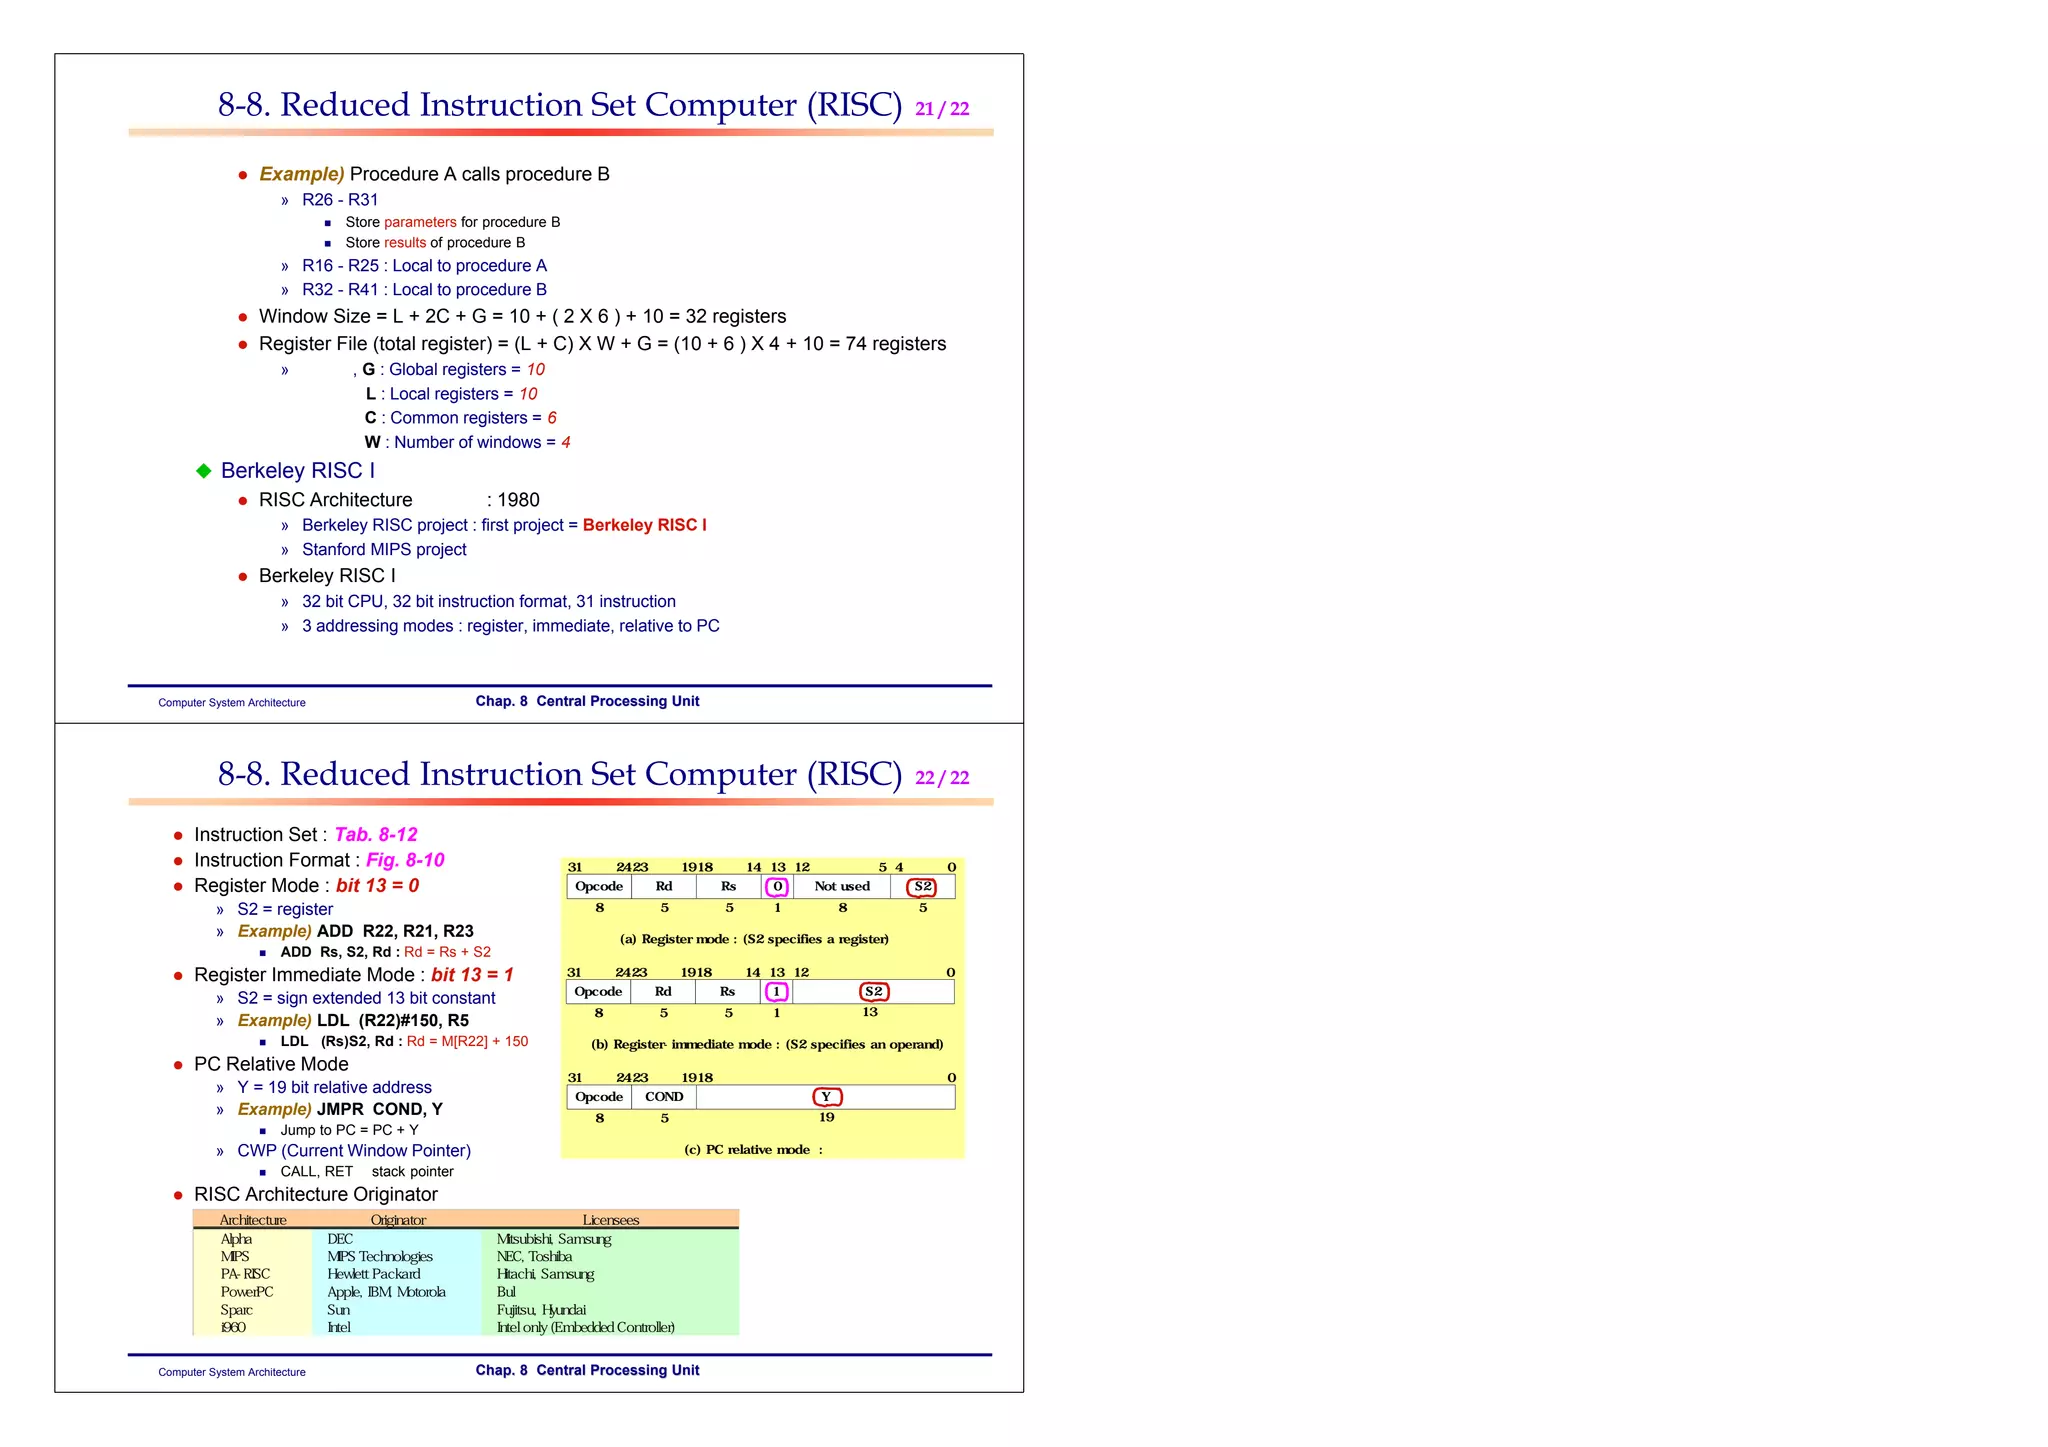Click the circled S2 in the 13-bit immediate field
Screen dimensions: 2048x1447
(873, 992)
